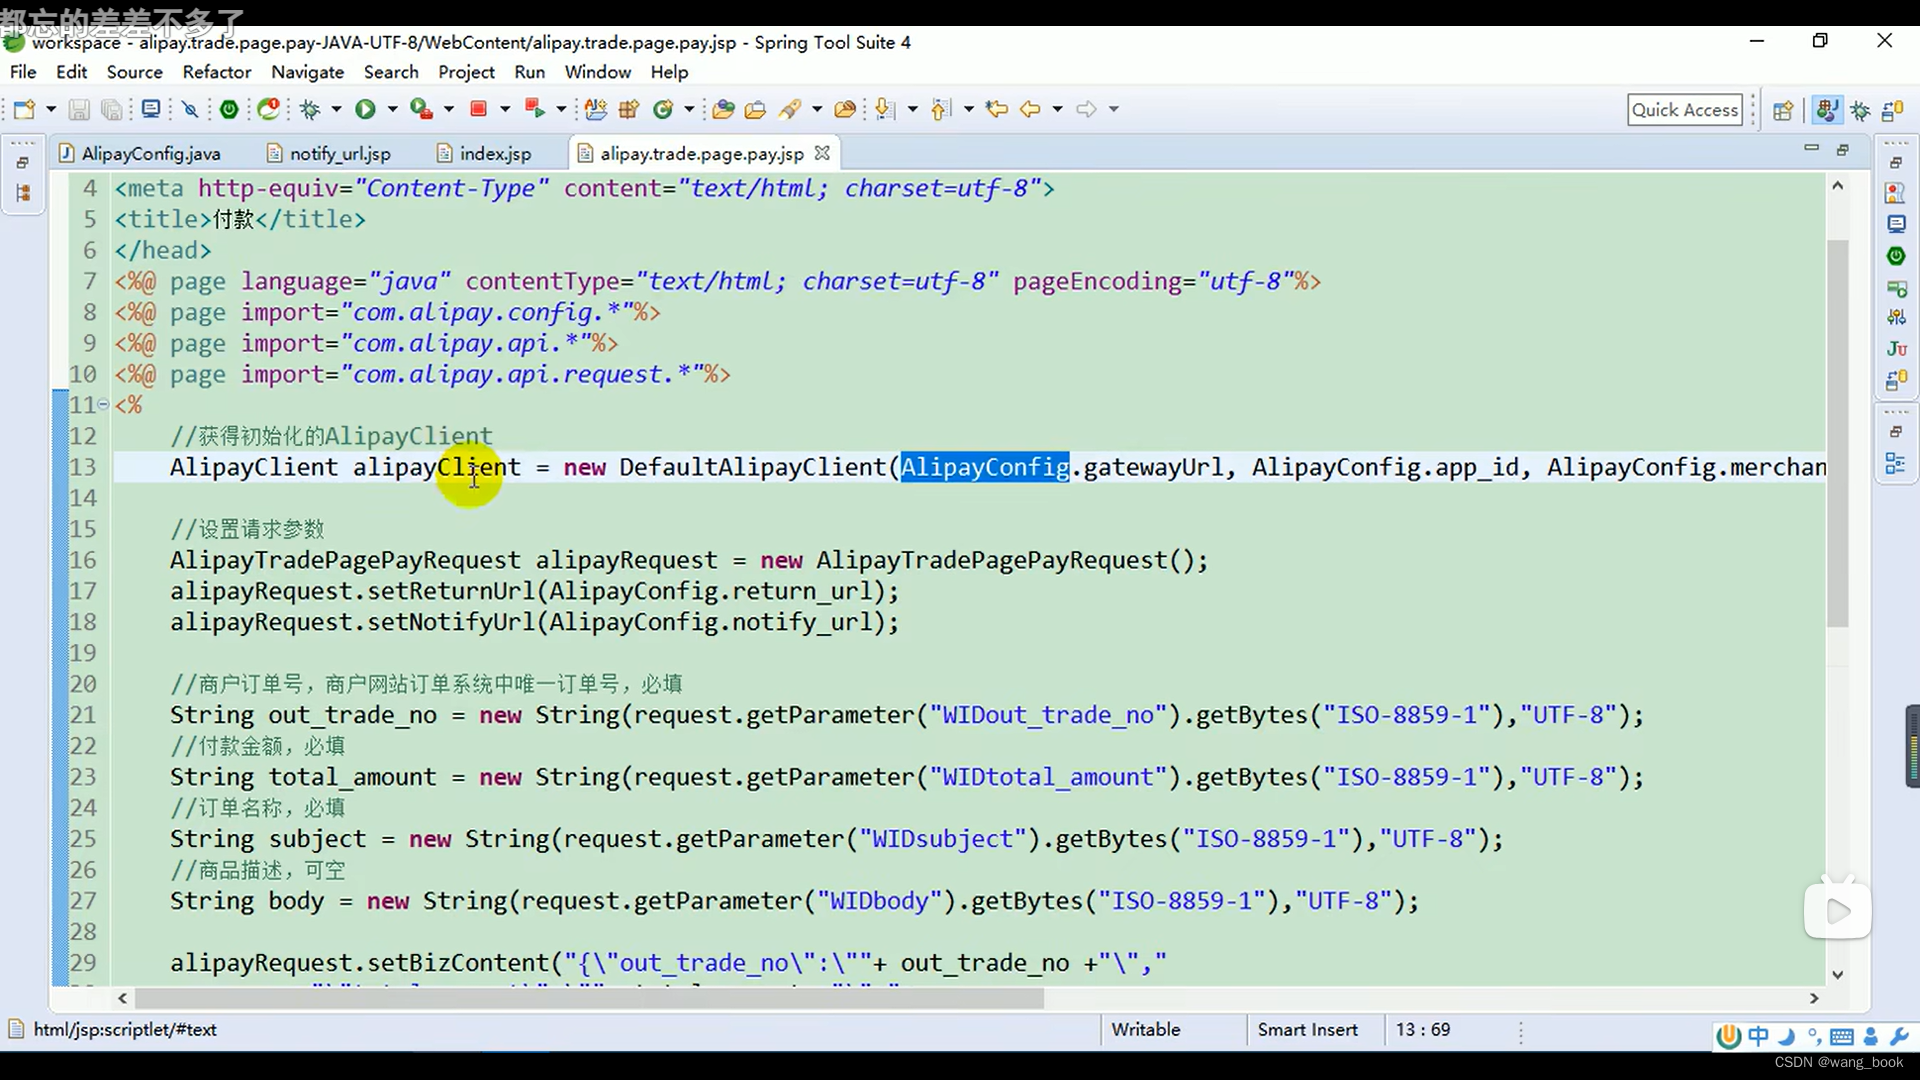The width and height of the screenshot is (1920, 1080).
Task: Click the Relaunch icon with red badge
Action: [269, 109]
